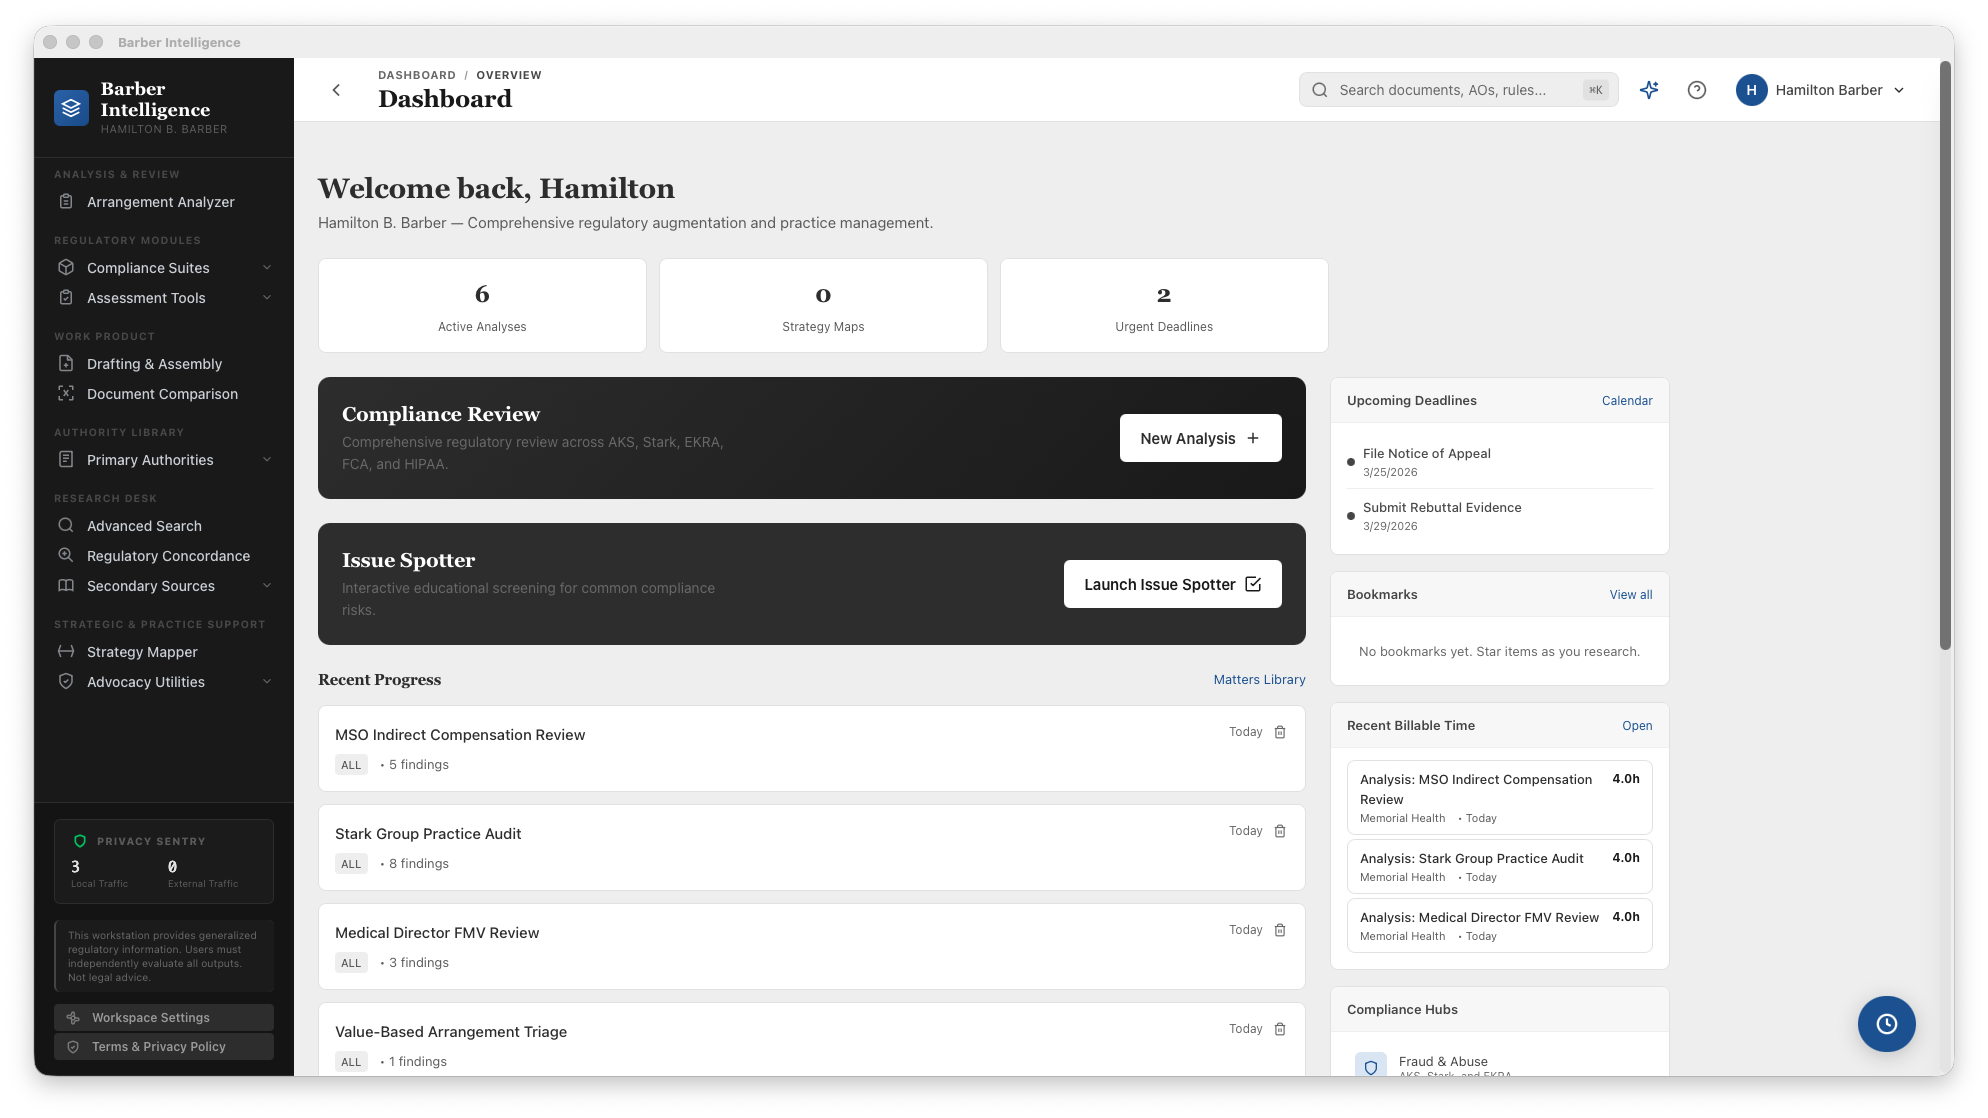Screen dimensions: 1988x1118
Task: Open the AI sparkle assistant icon
Action: pyautogui.click(x=1649, y=90)
